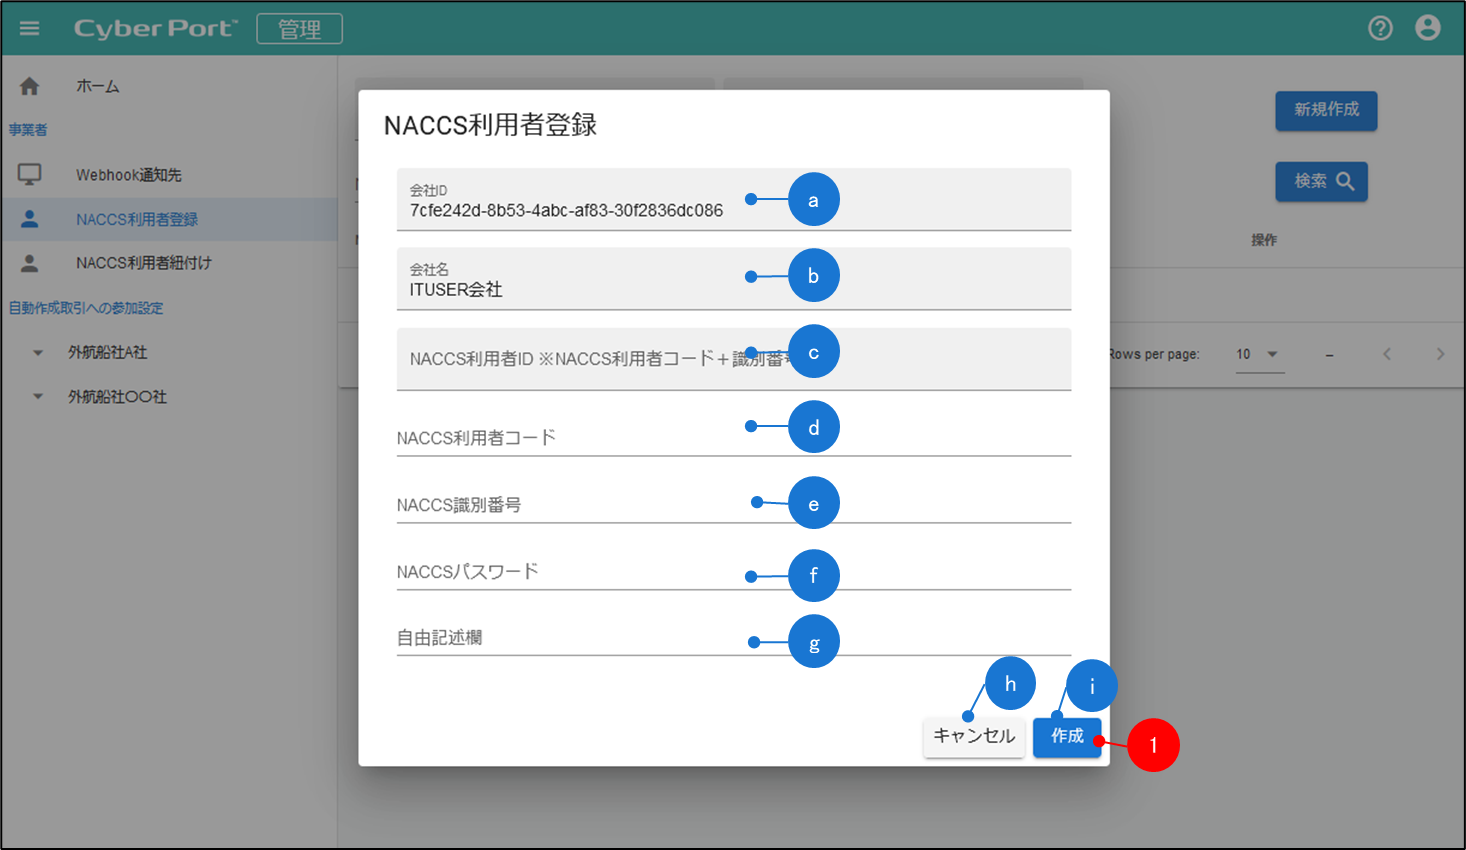
Task: Expand the 外航船社A社 tree item
Action: 38,353
